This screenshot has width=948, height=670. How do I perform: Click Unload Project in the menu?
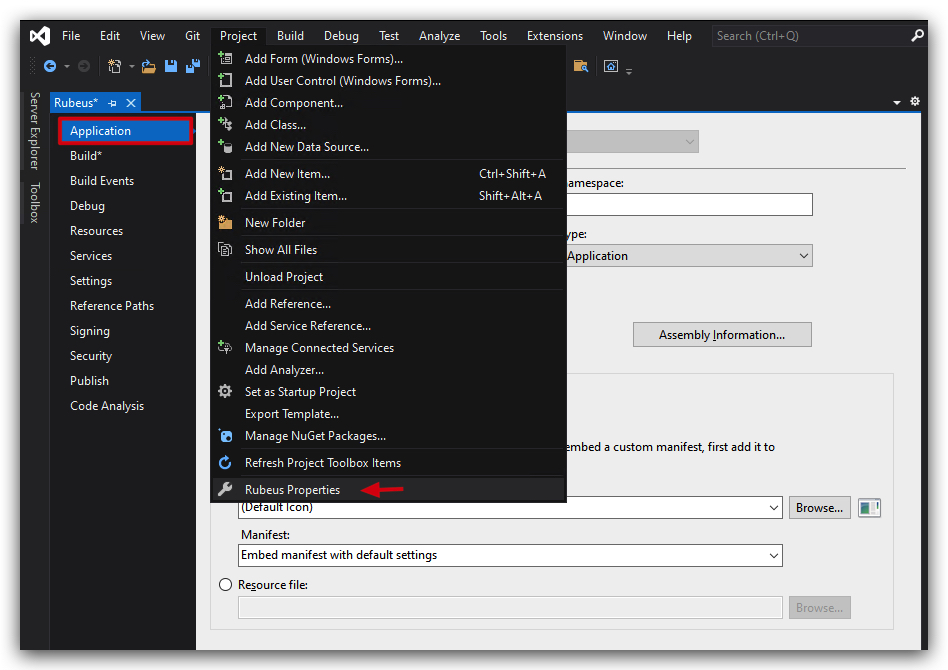coord(389,277)
